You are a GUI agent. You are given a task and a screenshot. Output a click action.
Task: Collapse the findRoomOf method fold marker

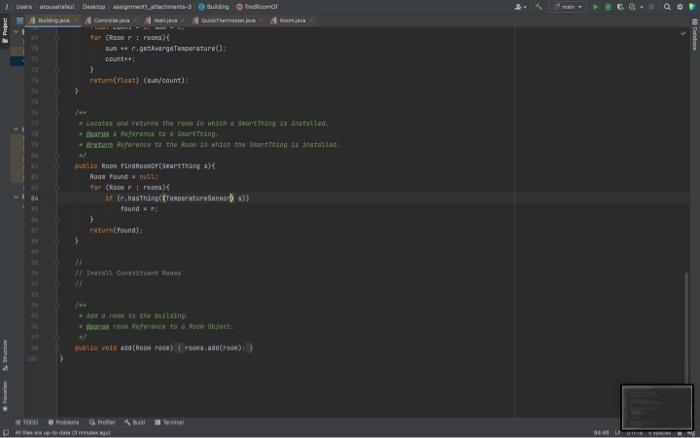pyautogui.click(x=57, y=166)
